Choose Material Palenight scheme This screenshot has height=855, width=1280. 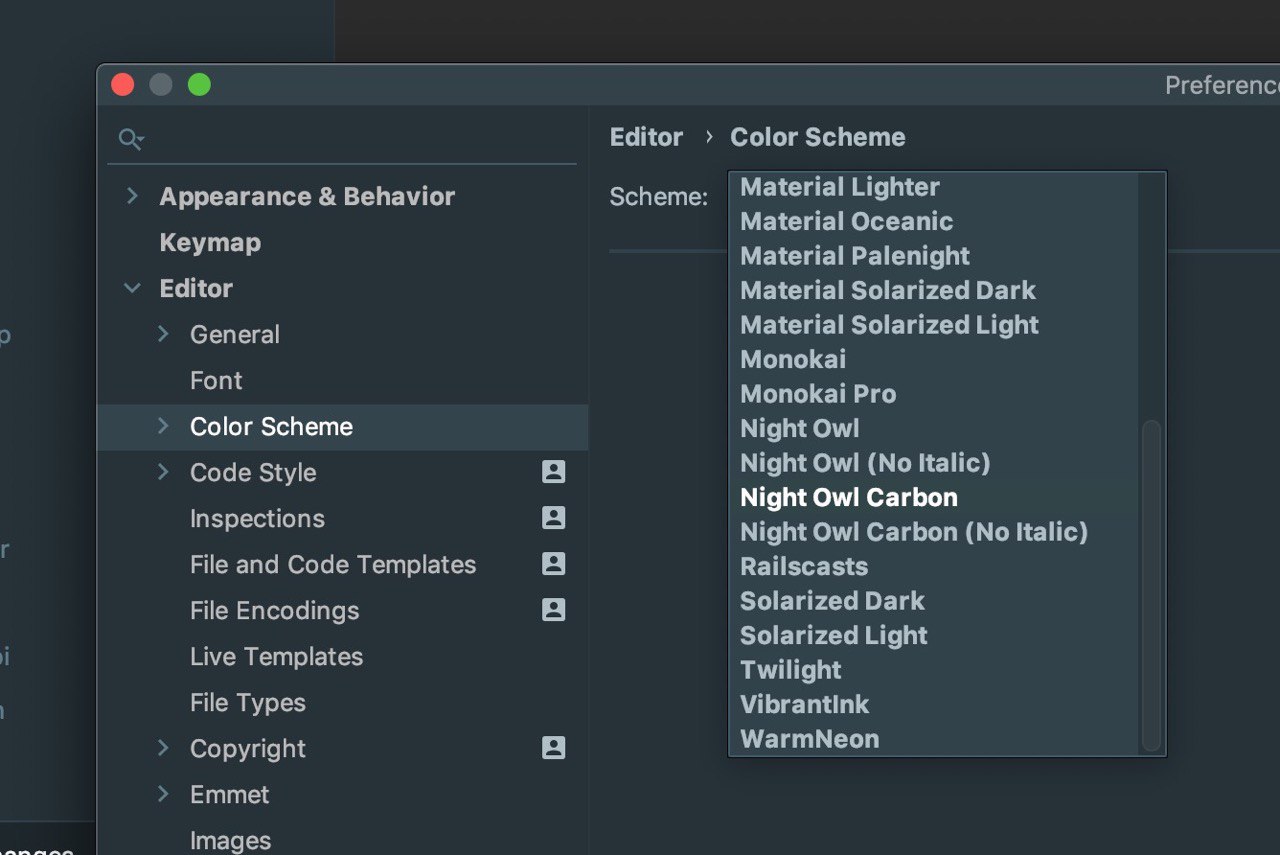pos(855,256)
